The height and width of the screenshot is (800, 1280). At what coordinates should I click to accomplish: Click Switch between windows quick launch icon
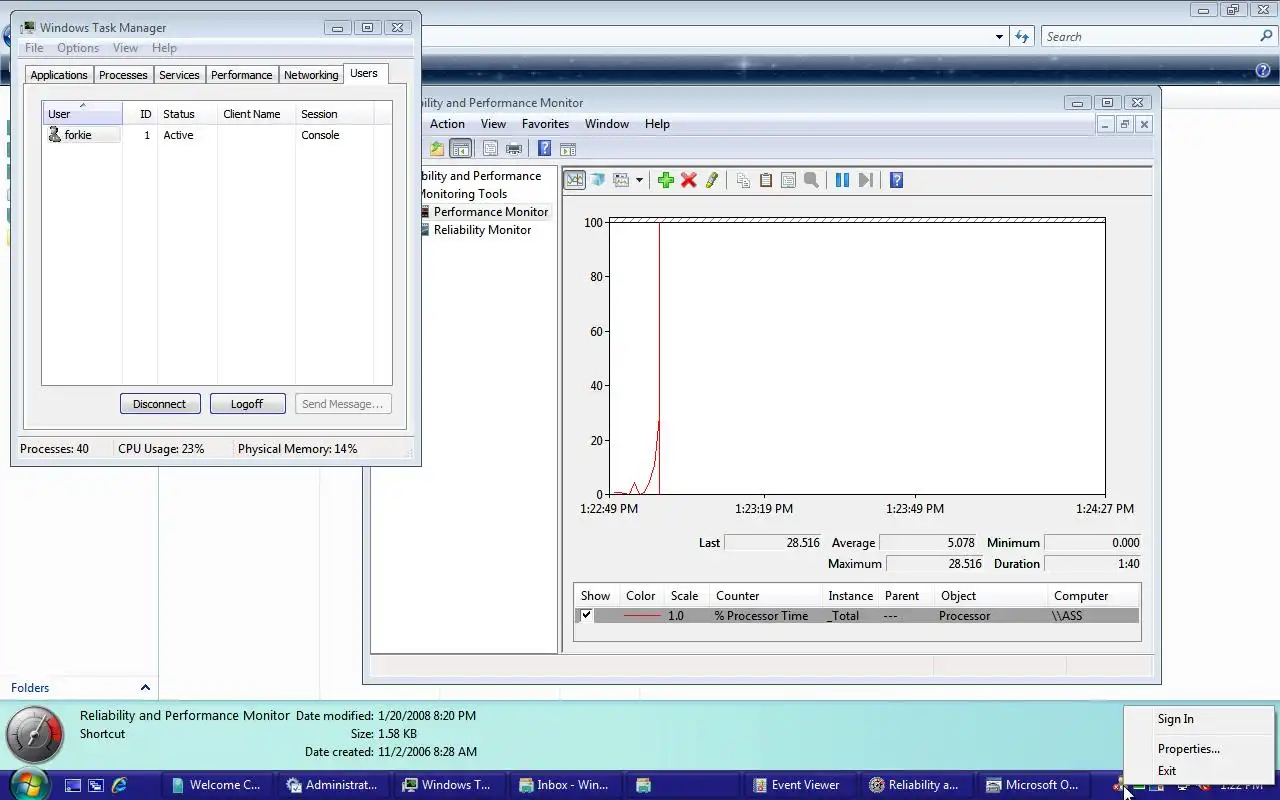tap(96, 785)
